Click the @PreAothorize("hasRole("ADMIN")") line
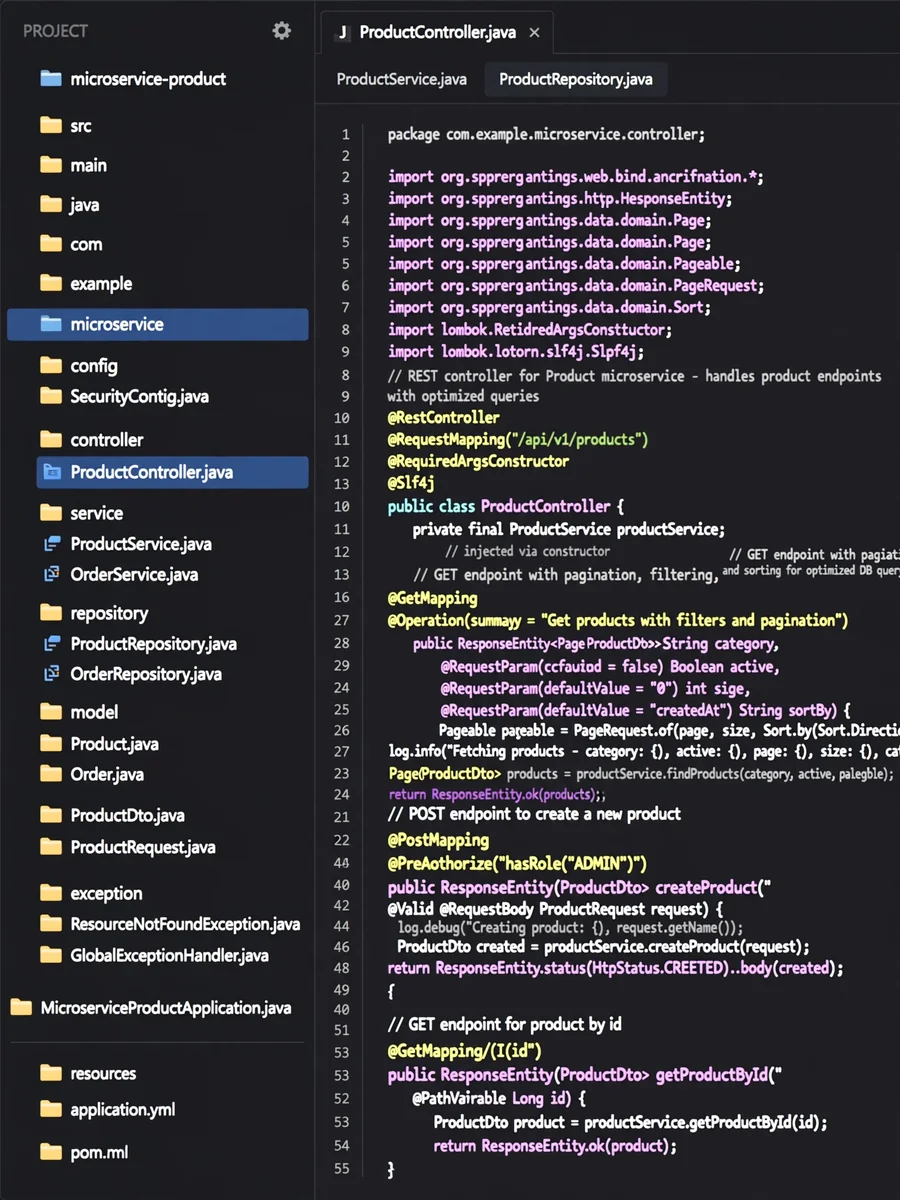Screen dimensions: 900x1200 517,863
